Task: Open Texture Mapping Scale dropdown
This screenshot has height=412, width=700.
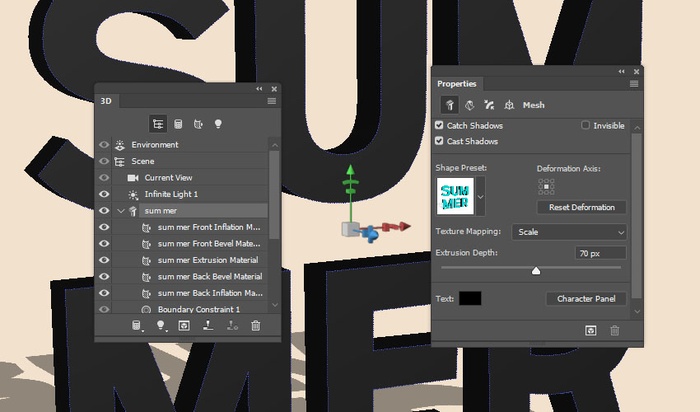Action: (569, 232)
